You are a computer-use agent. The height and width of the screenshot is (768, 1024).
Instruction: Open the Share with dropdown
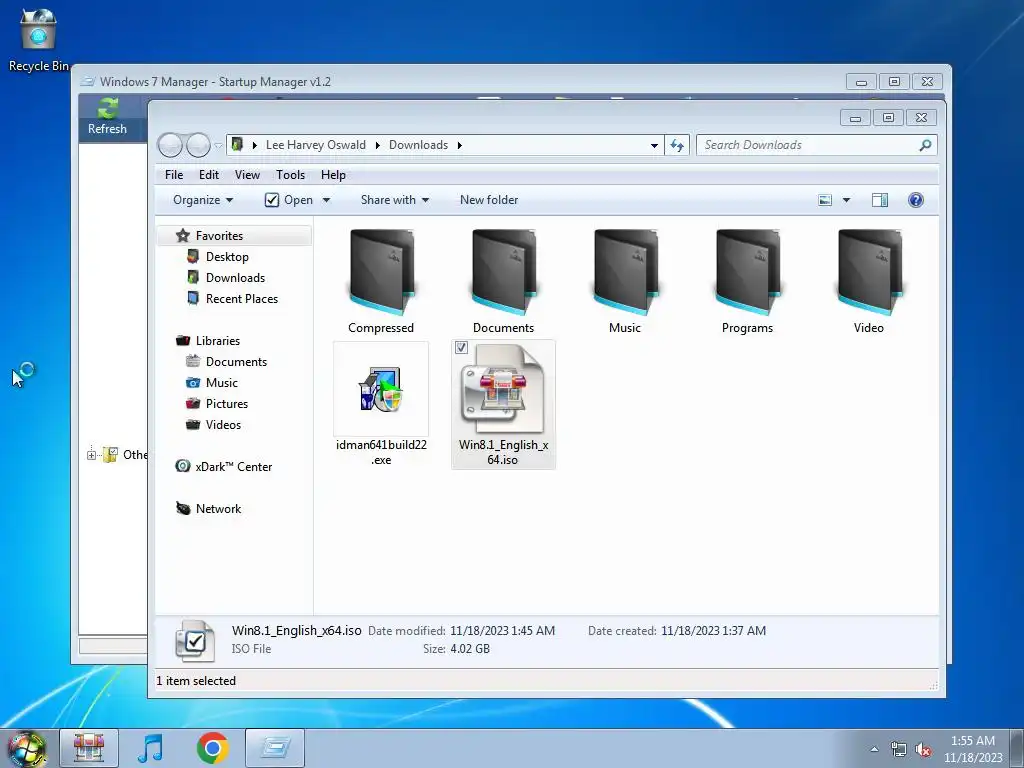(394, 200)
